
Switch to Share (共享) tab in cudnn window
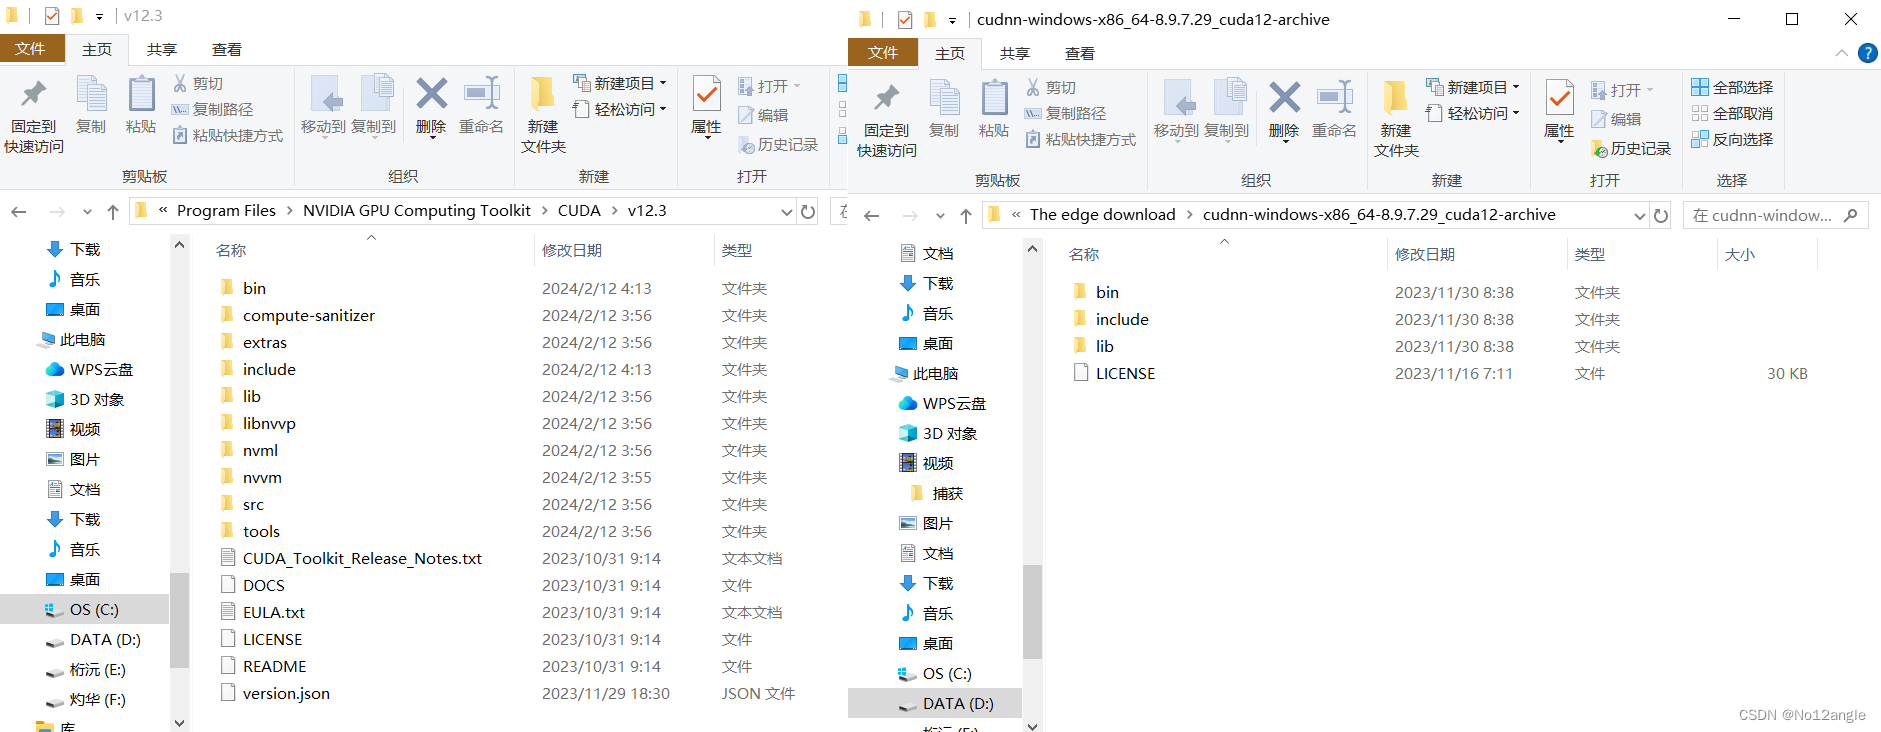click(x=1015, y=53)
